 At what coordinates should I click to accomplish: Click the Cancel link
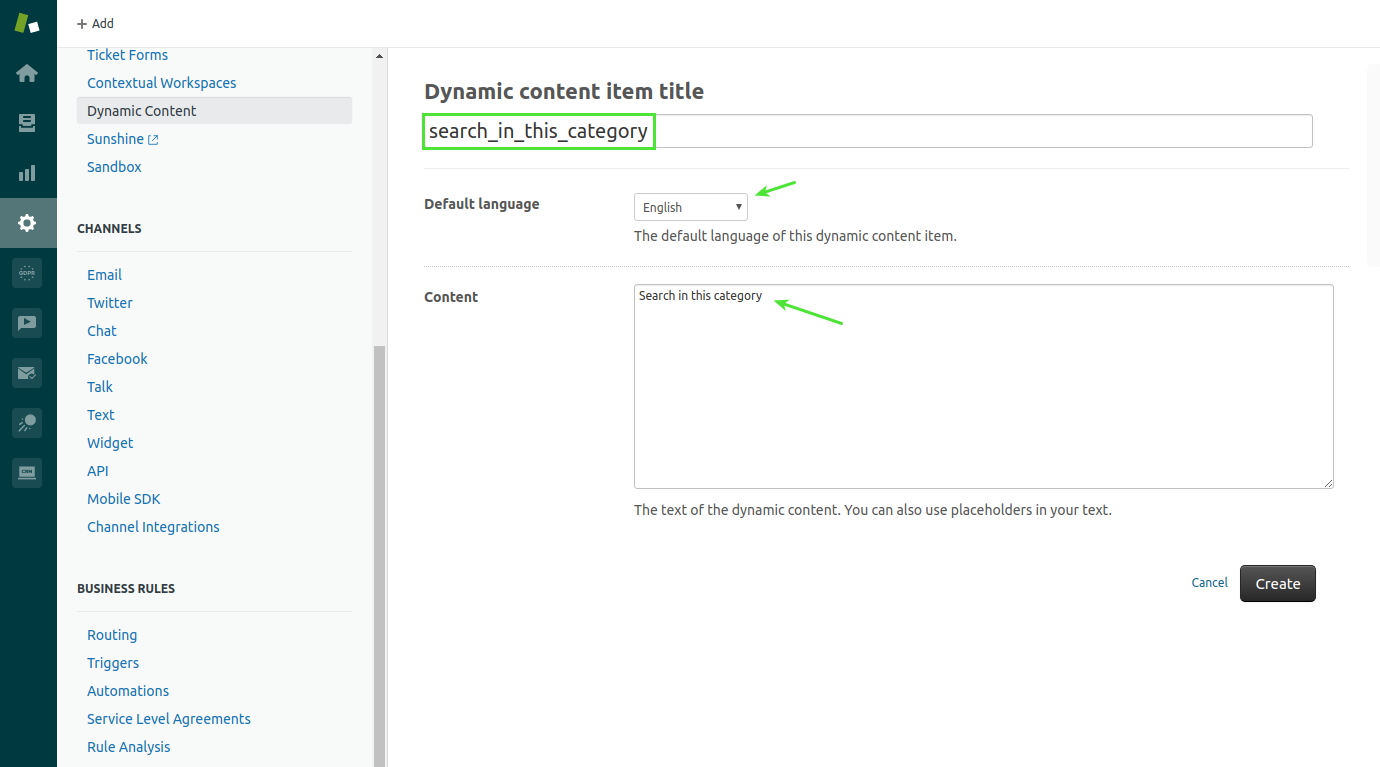pyautogui.click(x=1209, y=583)
